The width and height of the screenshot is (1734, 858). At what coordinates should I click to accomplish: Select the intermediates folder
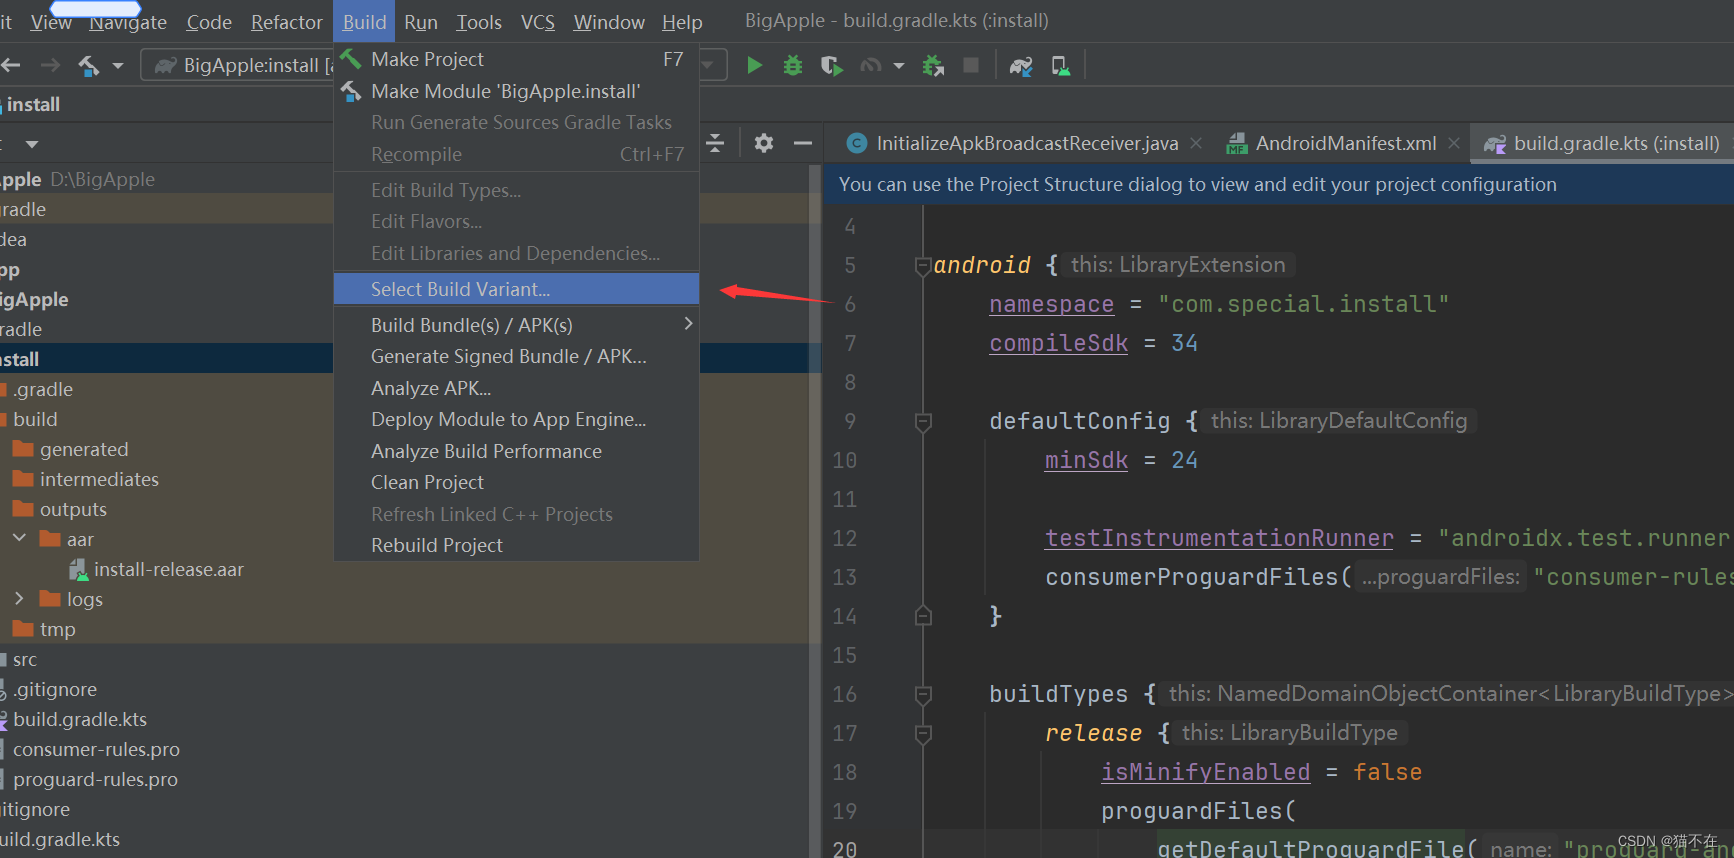pyautogui.click(x=86, y=479)
